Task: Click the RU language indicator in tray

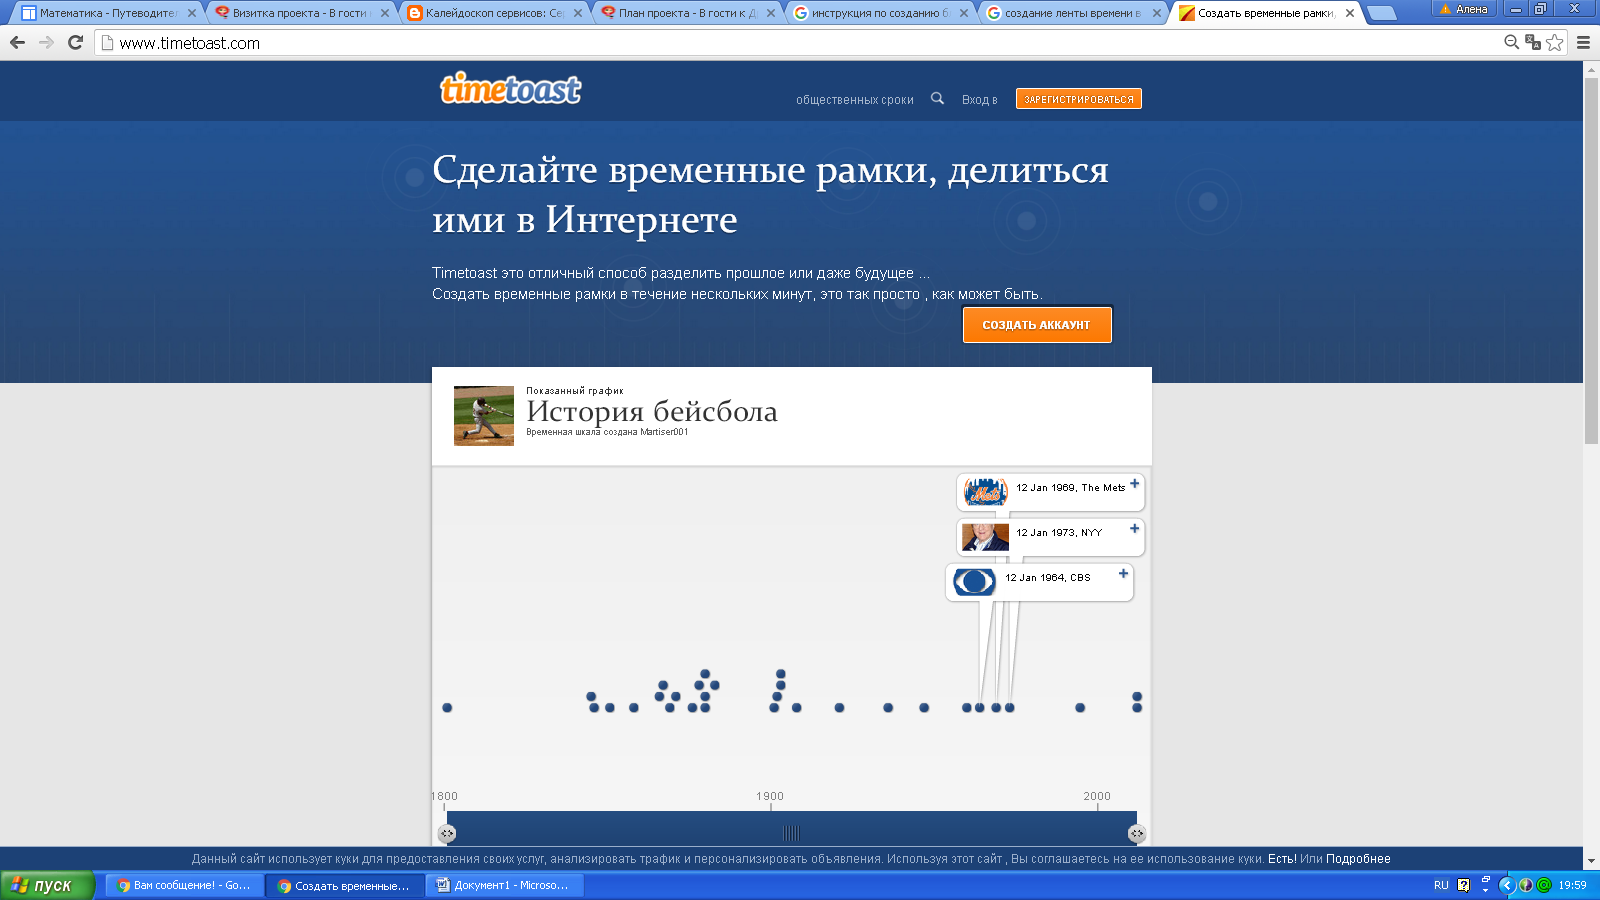Action: (1441, 885)
